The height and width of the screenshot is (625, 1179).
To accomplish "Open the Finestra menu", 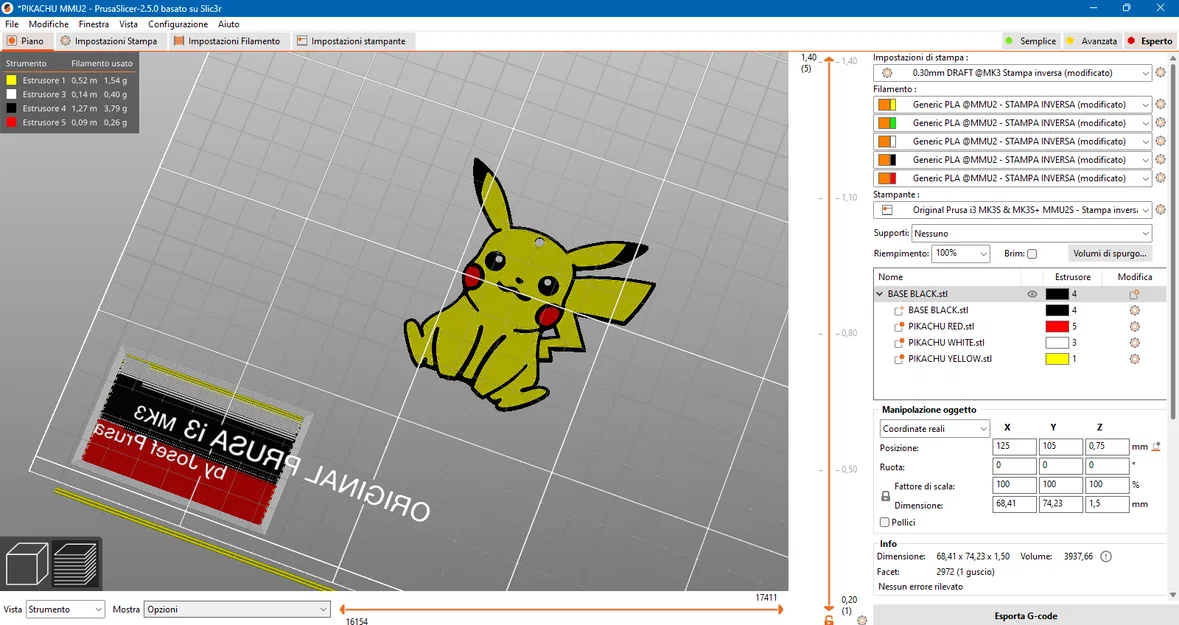I will 93,24.
